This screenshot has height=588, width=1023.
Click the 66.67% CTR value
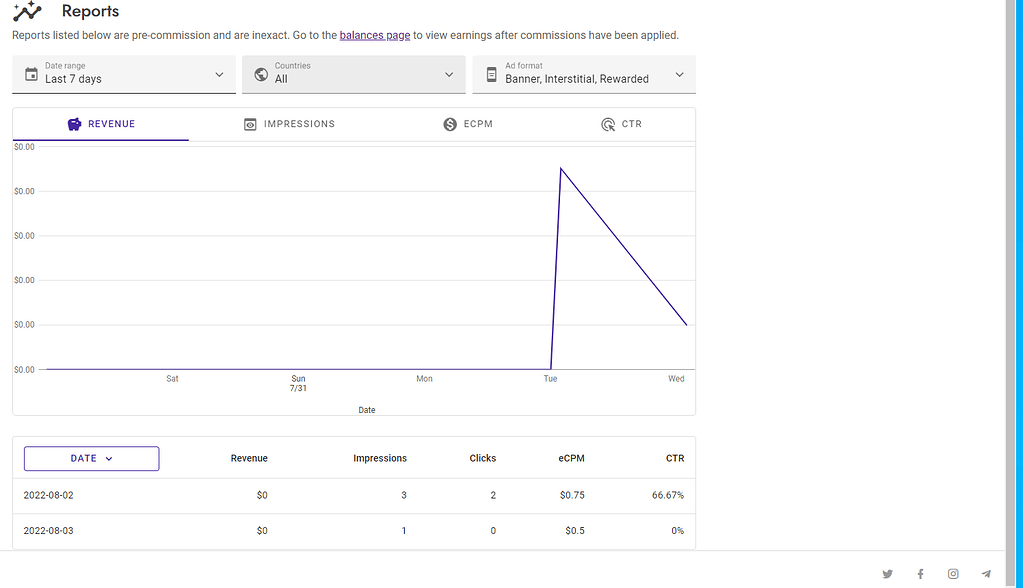tap(668, 495)
